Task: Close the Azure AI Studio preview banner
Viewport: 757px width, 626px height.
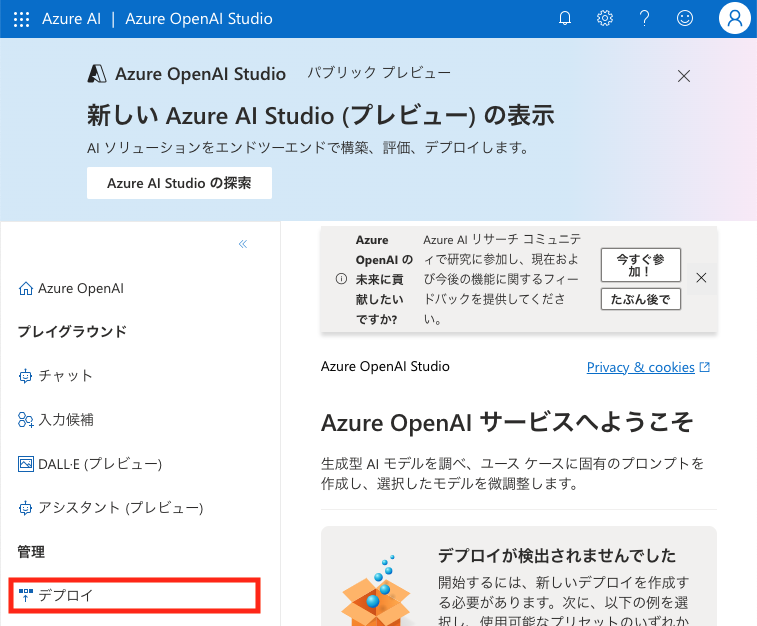Action: coord(684,76)
